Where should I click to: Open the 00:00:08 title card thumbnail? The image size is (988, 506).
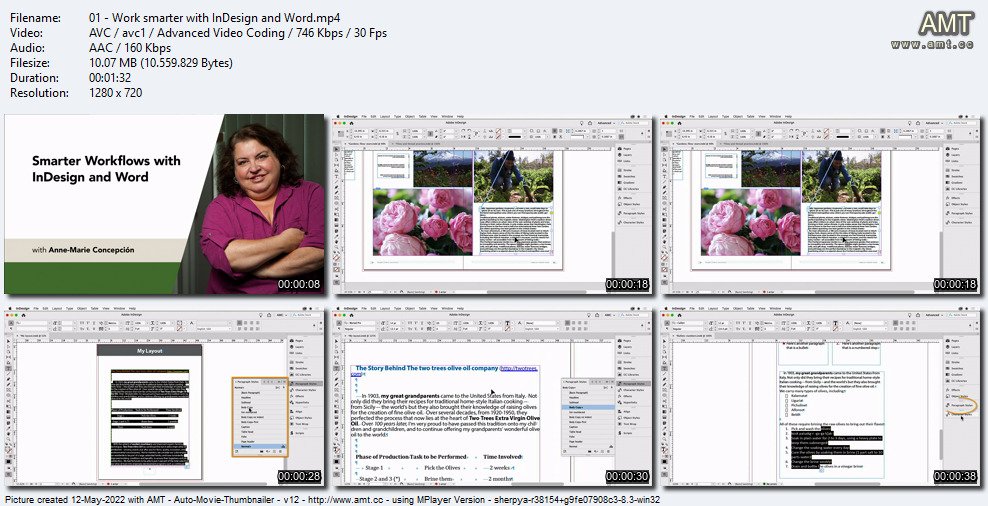coord(164,204)
